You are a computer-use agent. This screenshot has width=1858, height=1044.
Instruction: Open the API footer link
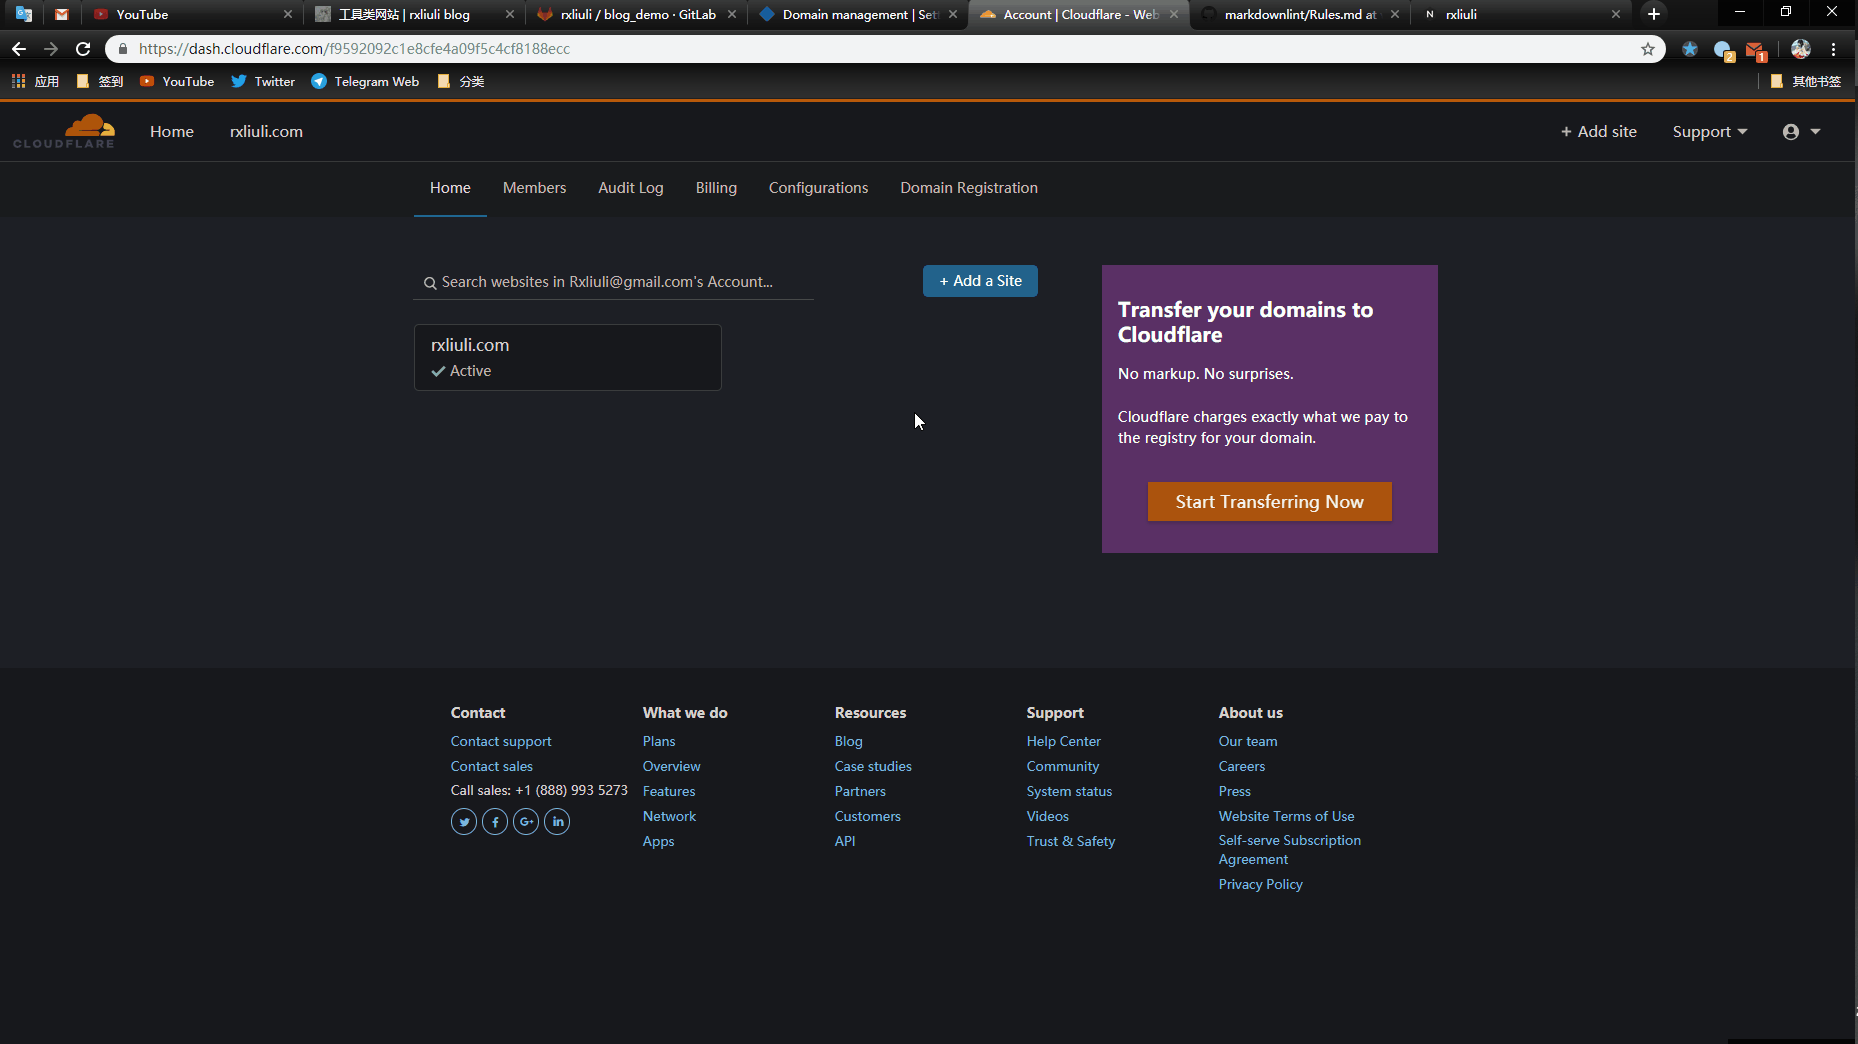845,841
